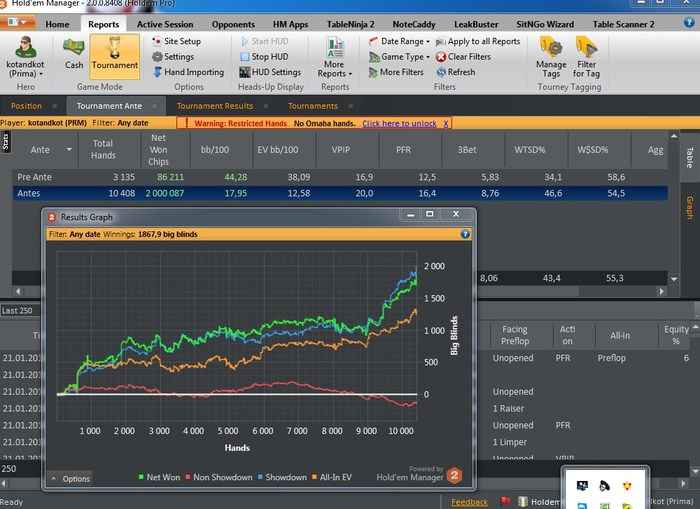Switch to the Table side tab
Viewport: 700px width, 509px height.
coord(690,158)
